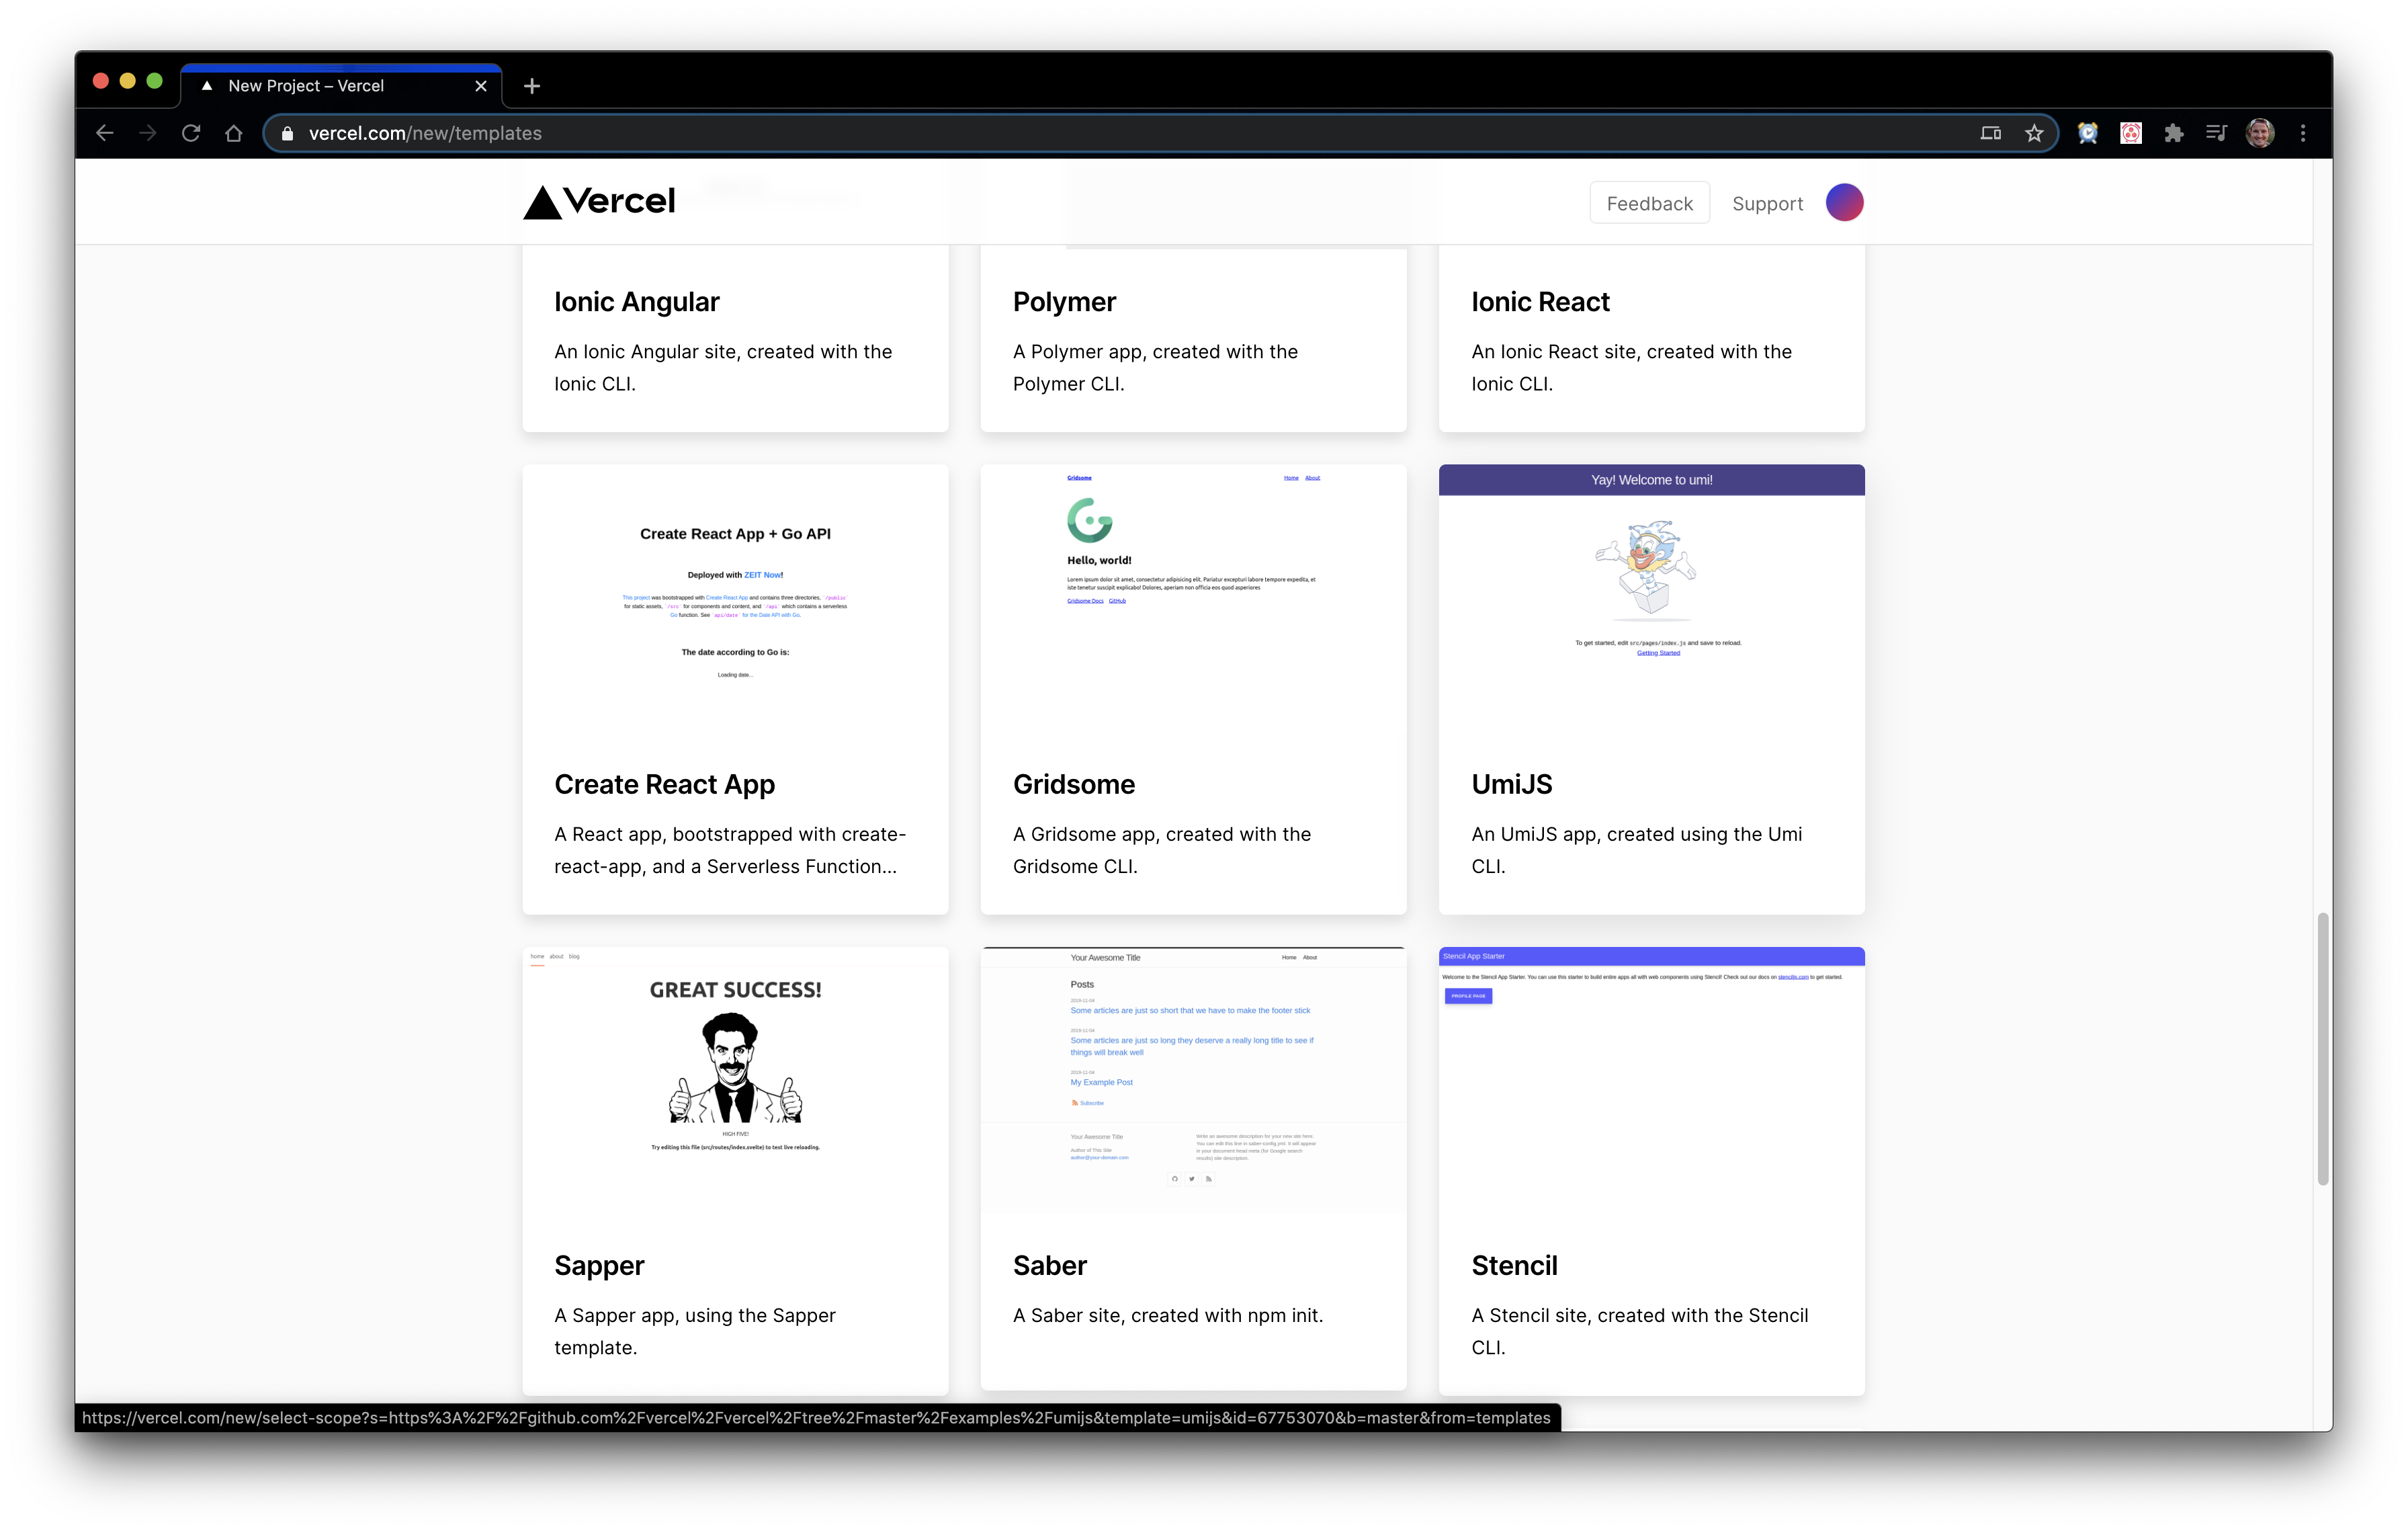Image resolution: width=2408 pixels, height=1531 pixels.
Task: Choose the Sapper template title
Action: pos(600,1267)
